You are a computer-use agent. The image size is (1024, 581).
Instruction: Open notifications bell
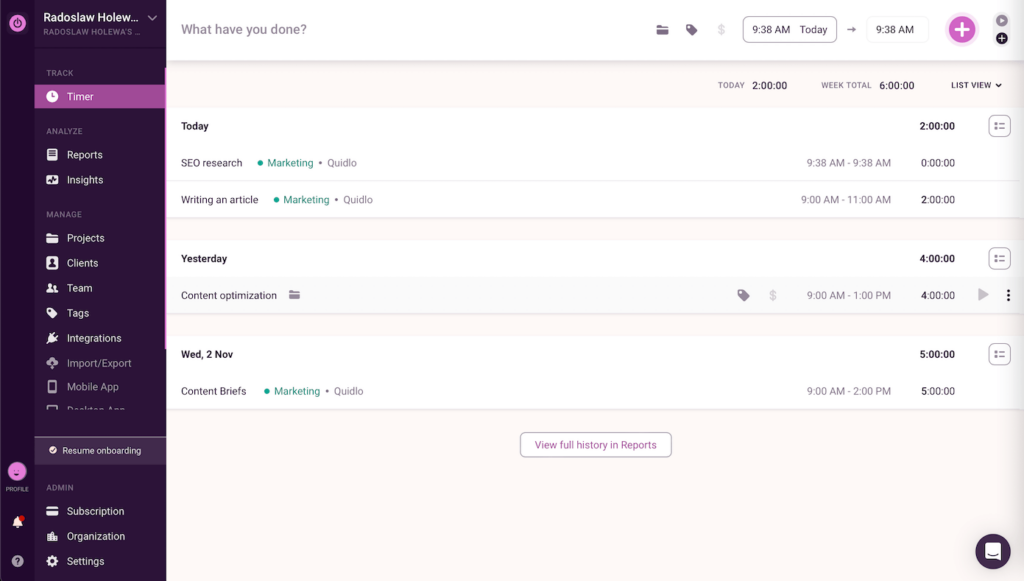[x=18, y=522]
